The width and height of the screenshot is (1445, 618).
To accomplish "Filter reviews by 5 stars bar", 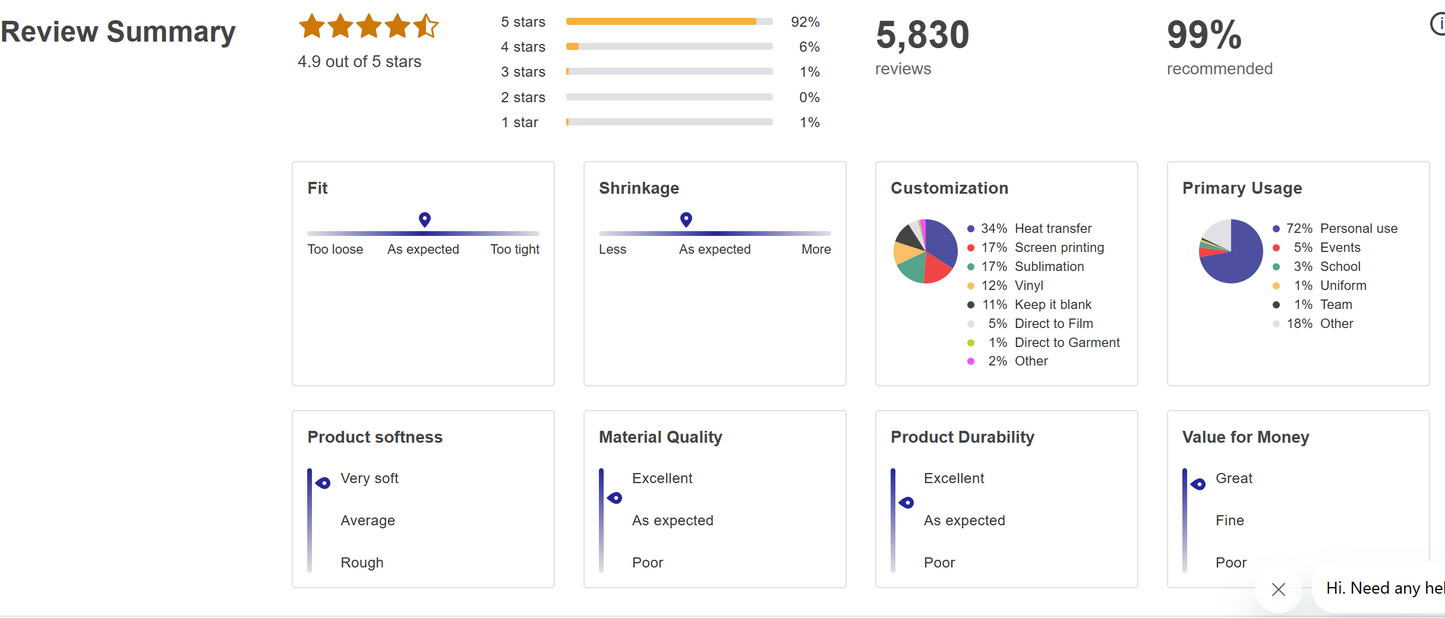I will coord(668,21).
